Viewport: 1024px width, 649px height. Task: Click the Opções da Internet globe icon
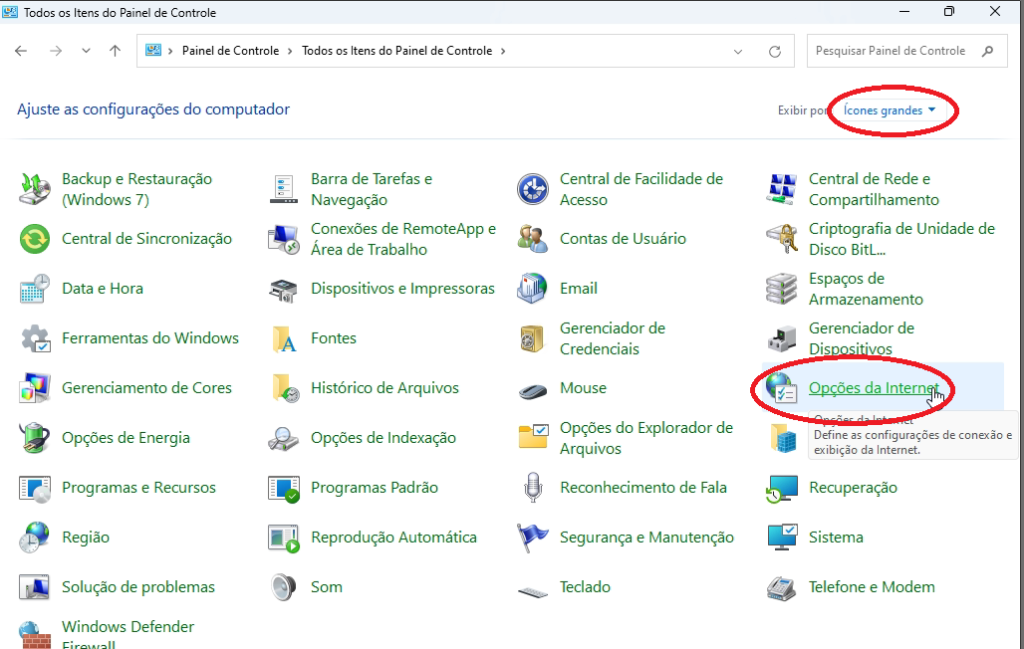pos(782,388)
